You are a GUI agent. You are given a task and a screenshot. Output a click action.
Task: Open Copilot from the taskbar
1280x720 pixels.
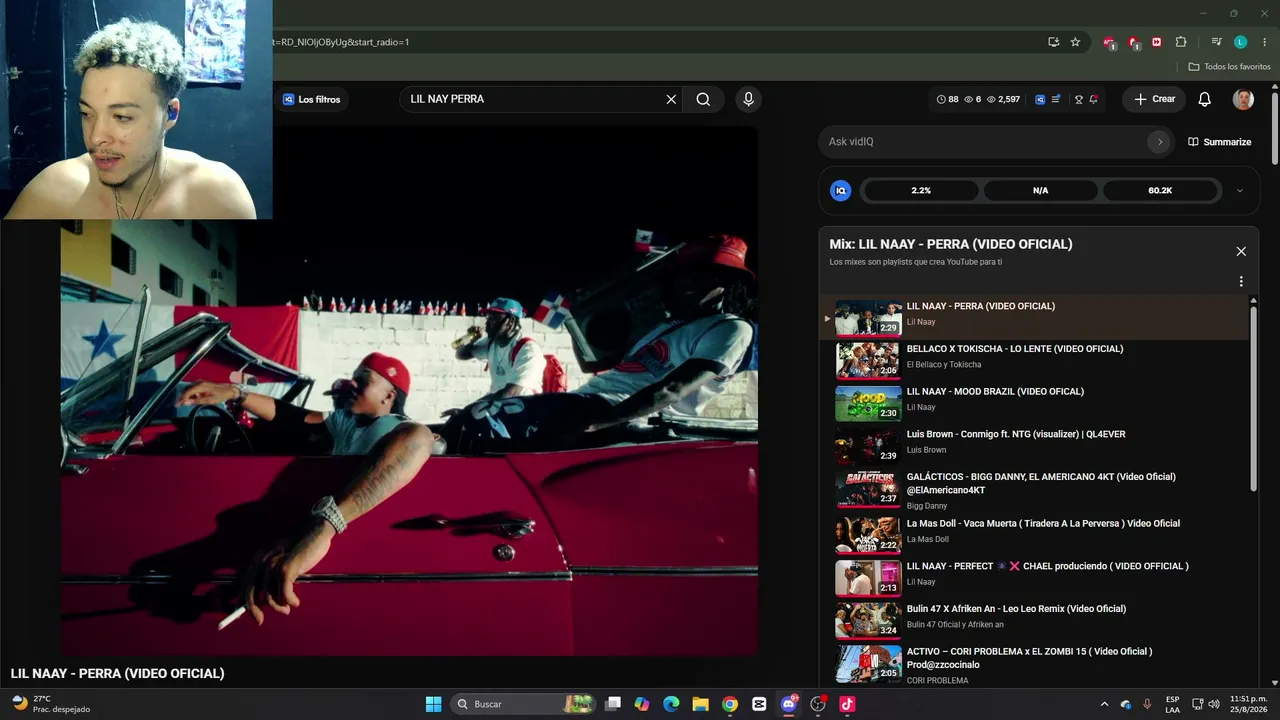pos(642,704)
